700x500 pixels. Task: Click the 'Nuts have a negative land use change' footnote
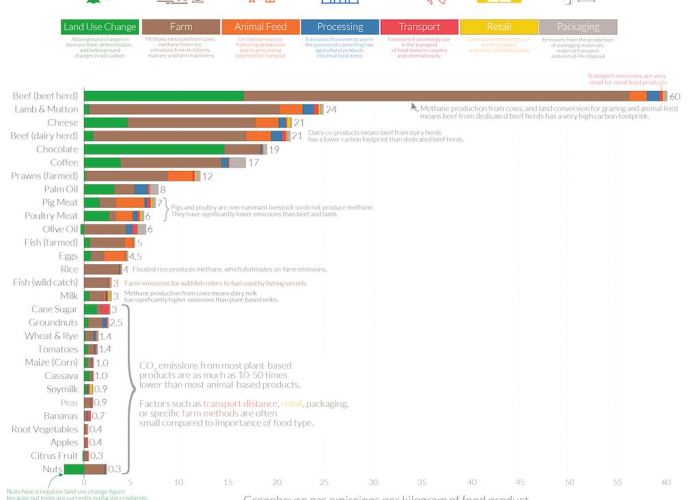[x=77, y=494]
